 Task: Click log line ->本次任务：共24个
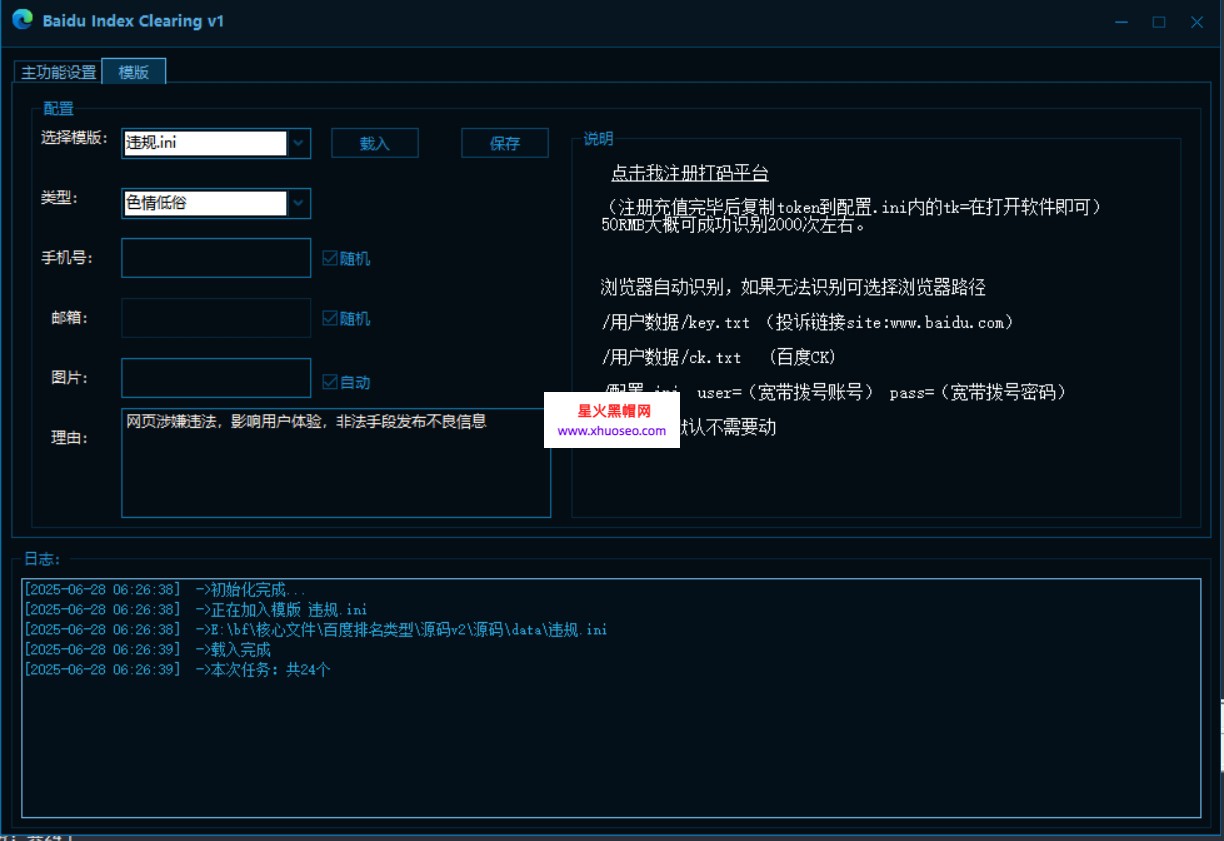(178, 669)
